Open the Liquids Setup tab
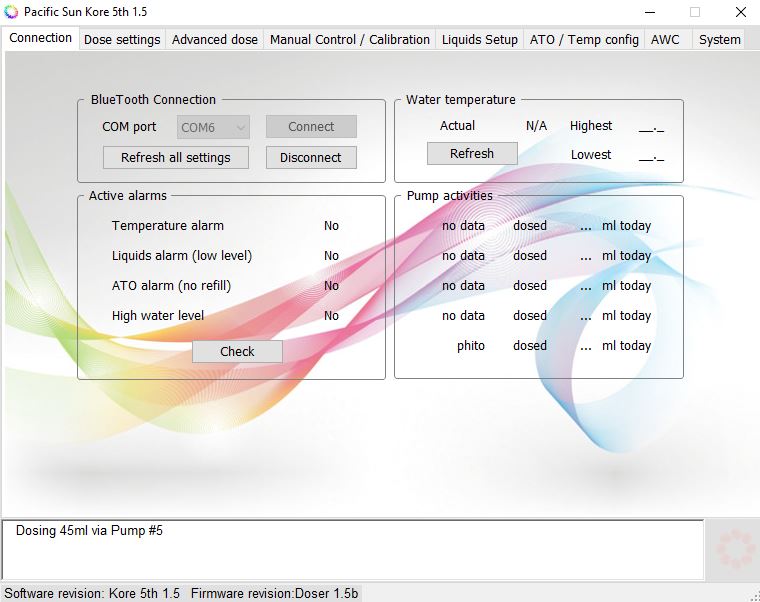The image size is (760, 602). (479, 40)
